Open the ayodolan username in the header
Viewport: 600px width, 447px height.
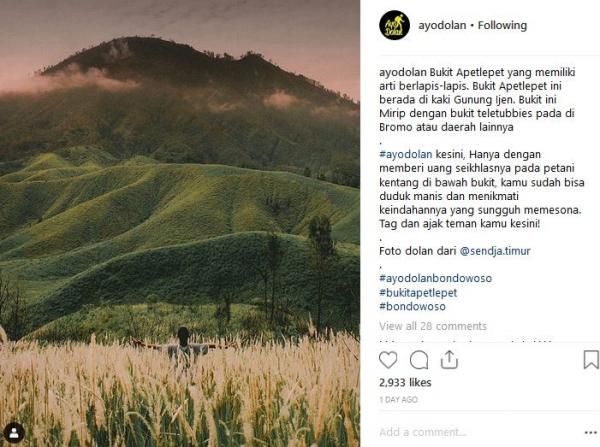coord(442,25)
